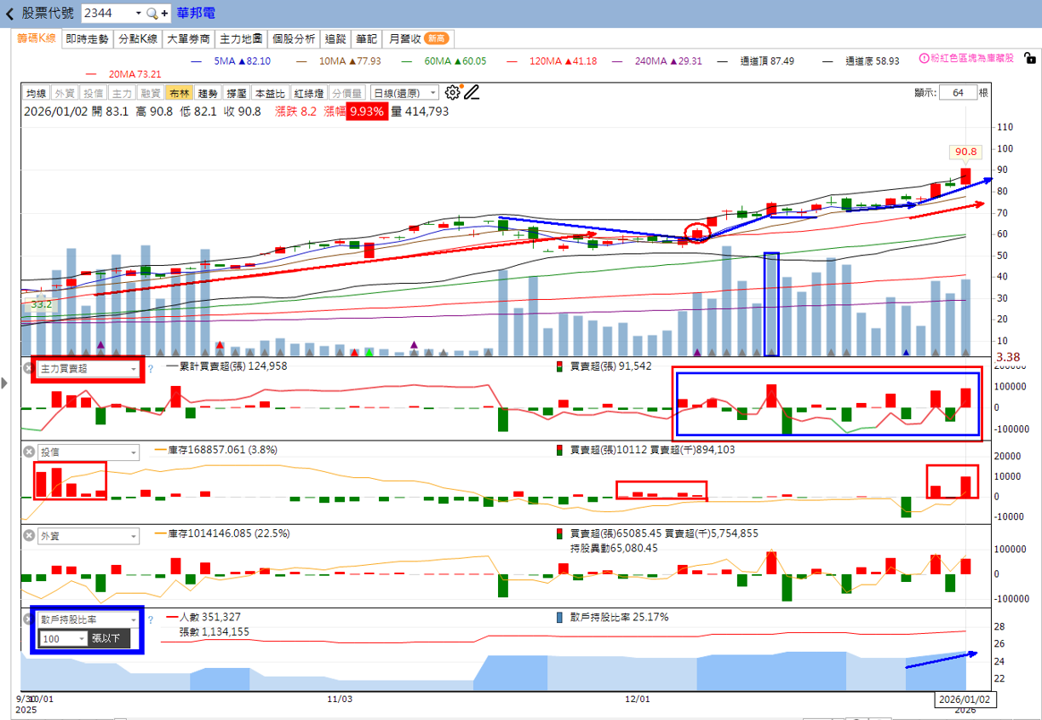This screenshot has width=1042, height=720.
Task: Close the 外資 indicator panel
Action: [29, 536]
